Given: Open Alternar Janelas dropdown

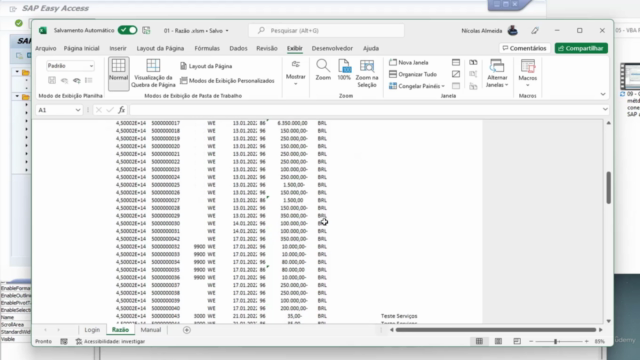Looking at the screenshot, I should (497, 73).
